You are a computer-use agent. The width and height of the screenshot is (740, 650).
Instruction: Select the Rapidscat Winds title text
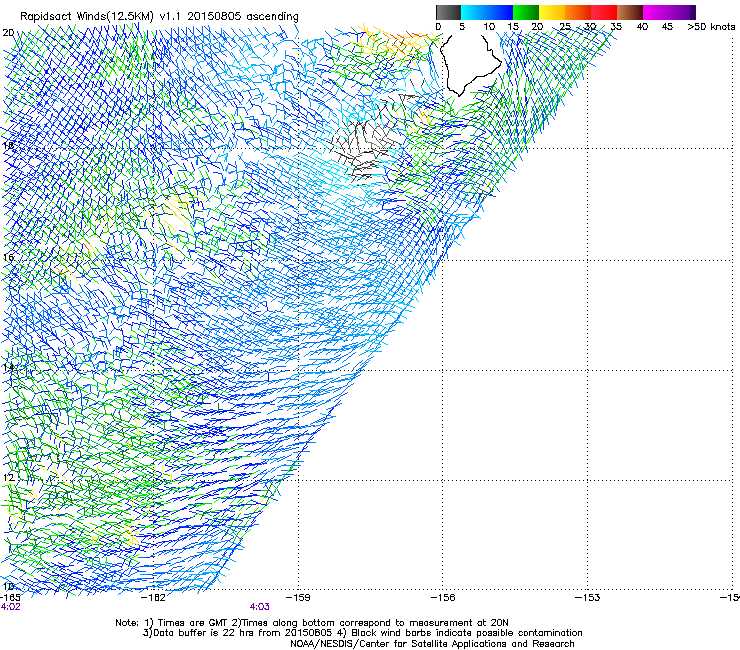(159, 17)
